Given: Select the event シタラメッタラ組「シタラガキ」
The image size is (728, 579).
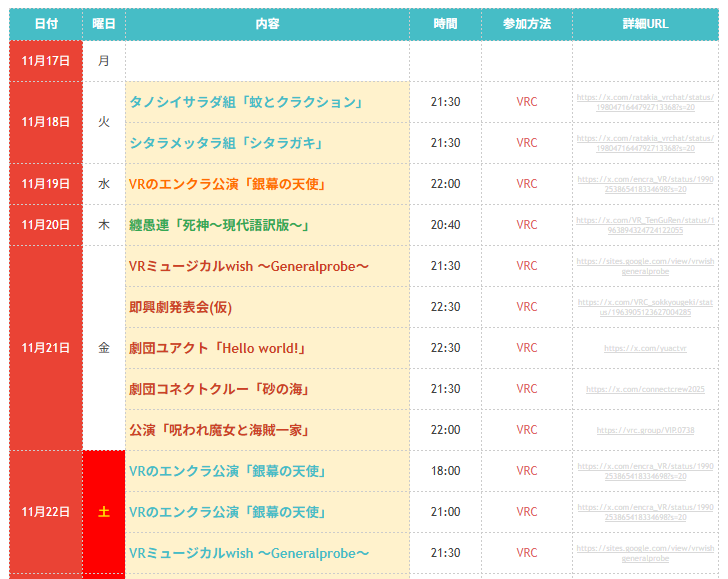Looking at the screenshot, I should point(226,143).
